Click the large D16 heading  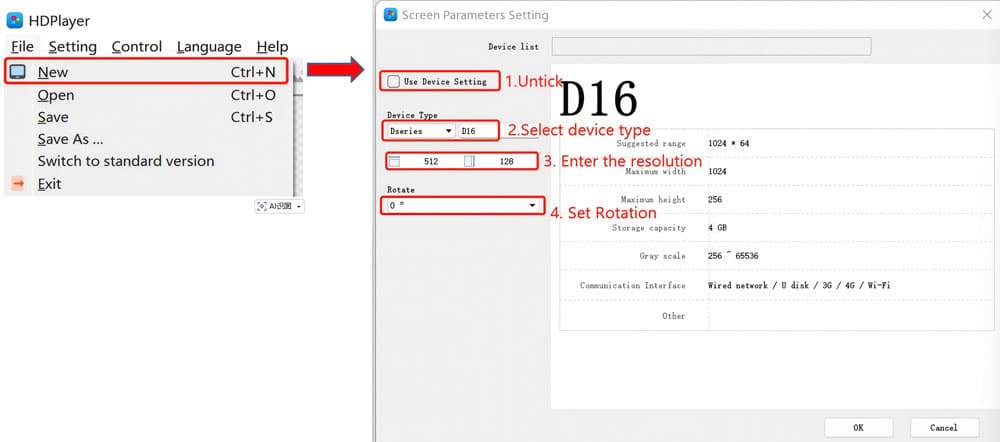[x=598, y=99]
